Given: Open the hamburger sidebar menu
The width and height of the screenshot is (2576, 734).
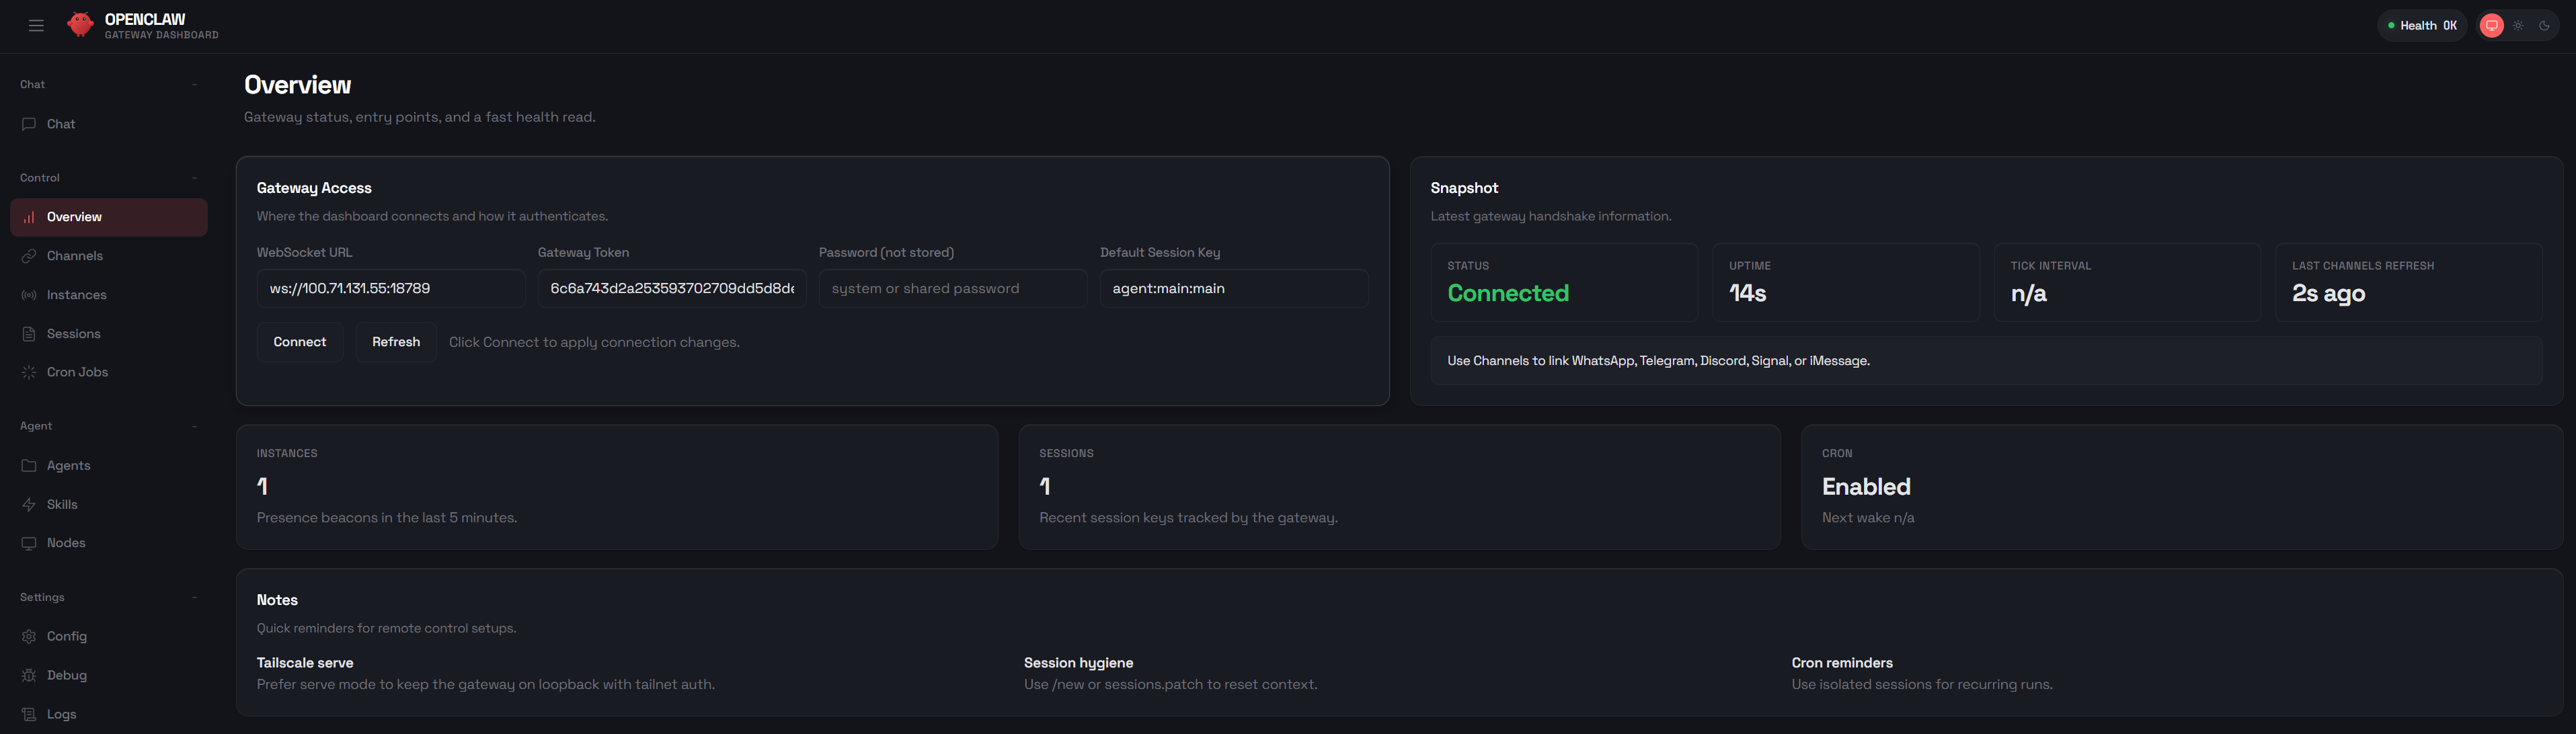Looking at the screenshot, I should 36,26.
